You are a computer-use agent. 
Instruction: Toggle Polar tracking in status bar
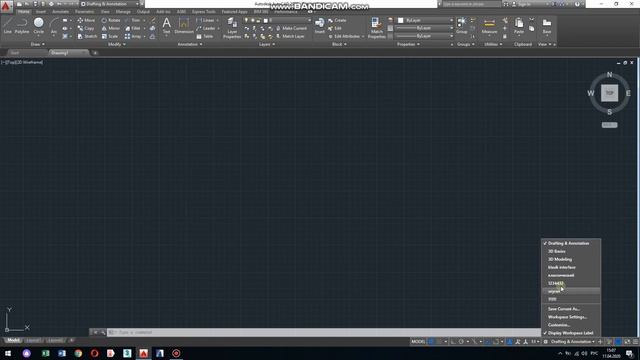pos(461,342)
